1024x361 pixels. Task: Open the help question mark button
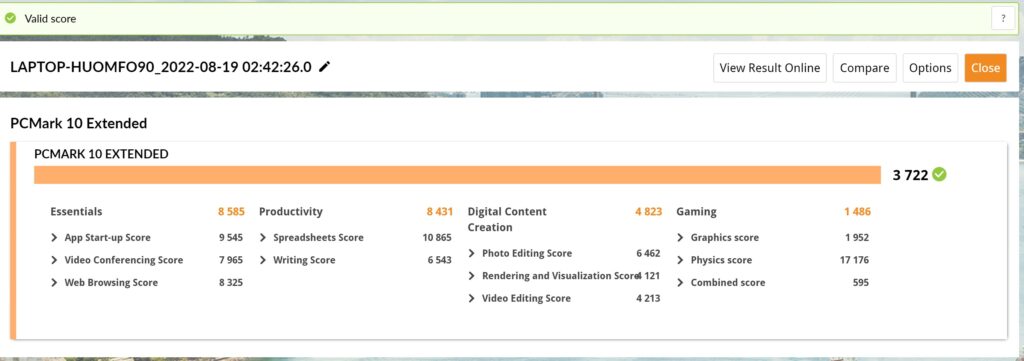(x=1003, y=19)
